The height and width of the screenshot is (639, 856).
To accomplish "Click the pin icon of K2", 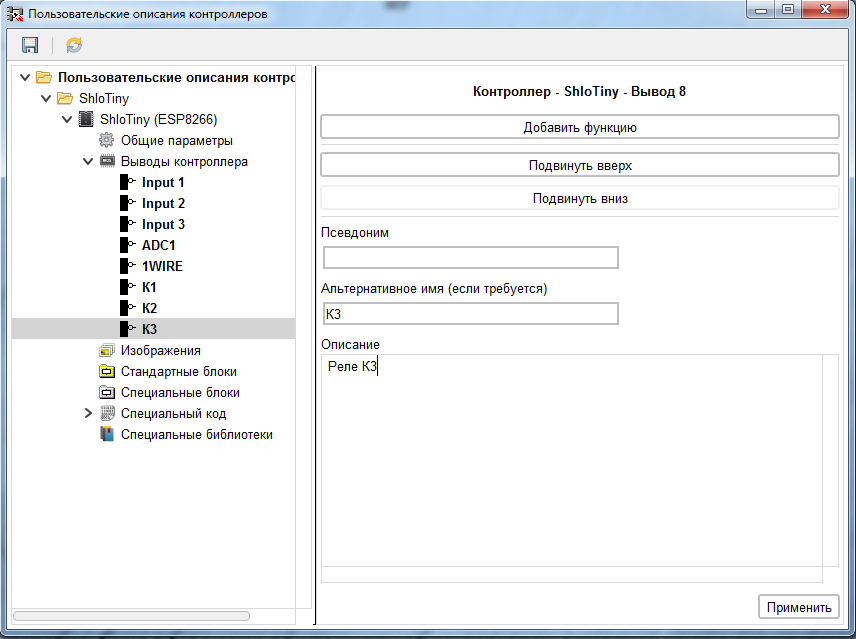I will pos(128,308).
